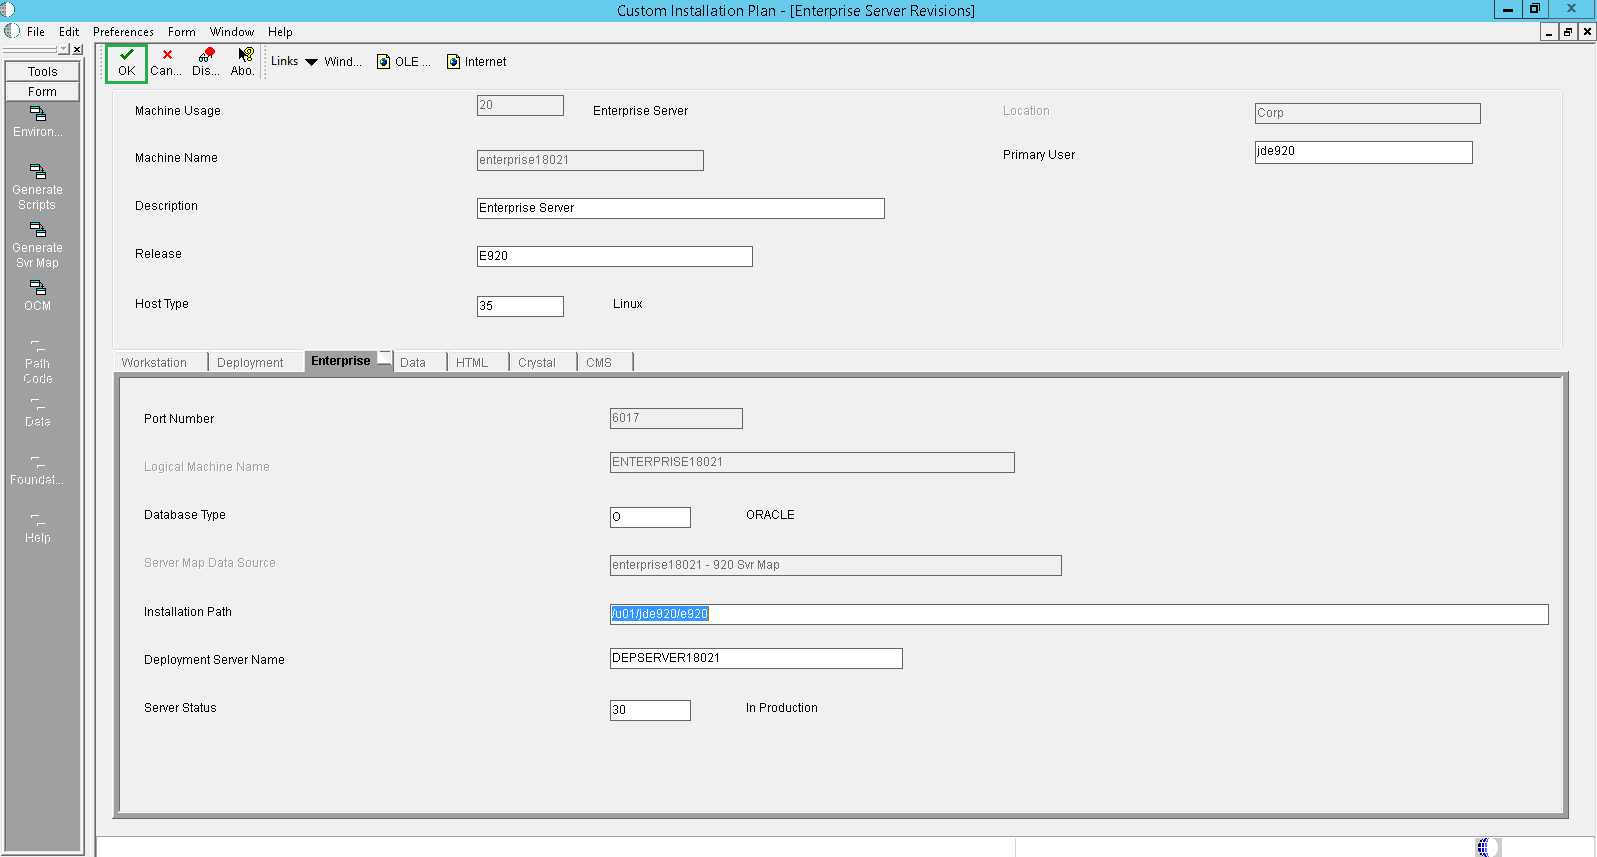1597x857 pixels.
Task: Click the Server Status input field
Action: tap(650, 710)
